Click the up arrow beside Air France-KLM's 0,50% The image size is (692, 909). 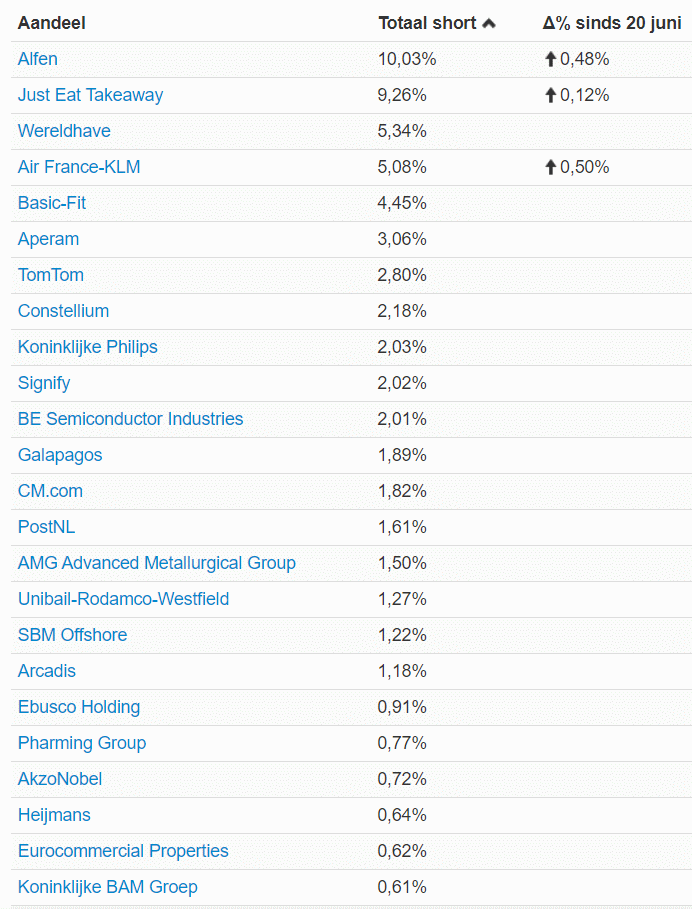click(551, 167)
